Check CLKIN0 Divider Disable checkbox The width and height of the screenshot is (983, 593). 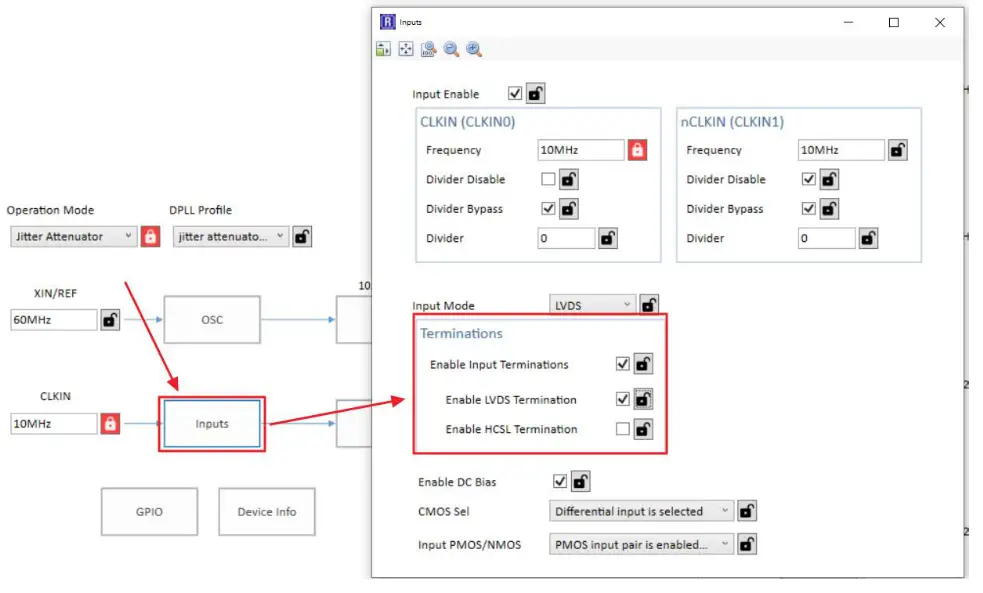tap(549, 179)
